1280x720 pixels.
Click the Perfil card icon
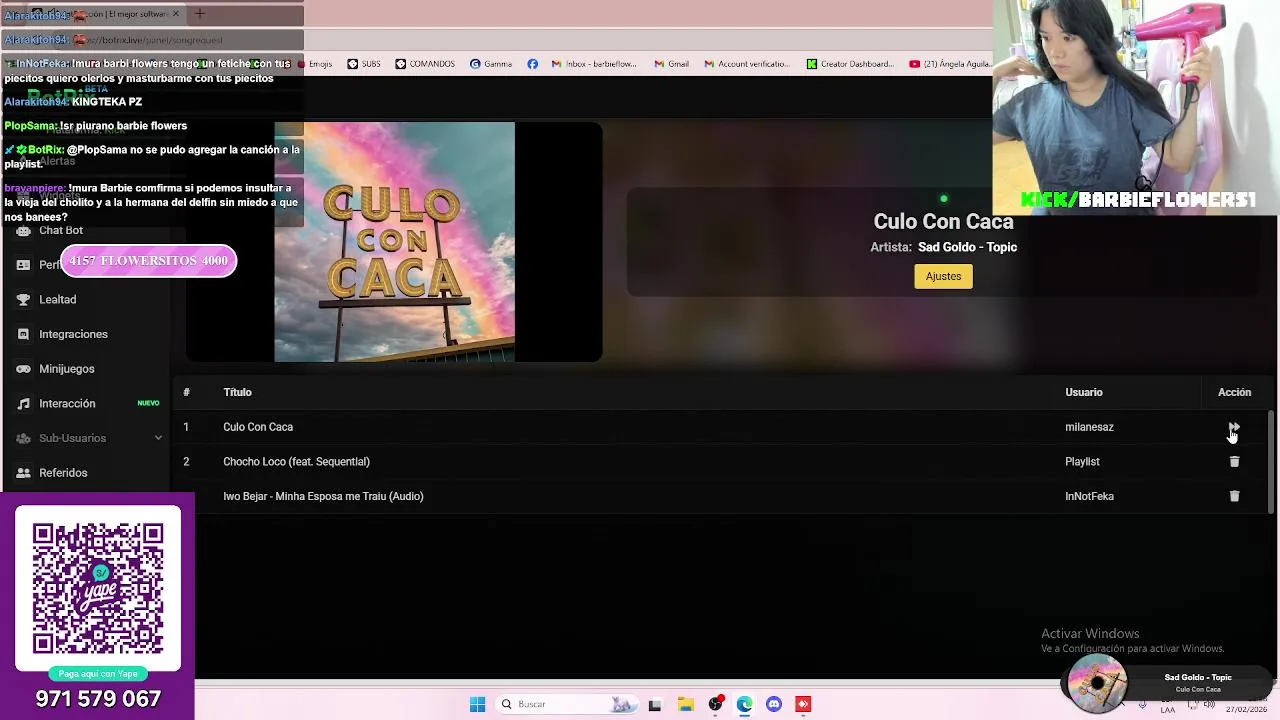coord(23,265)
